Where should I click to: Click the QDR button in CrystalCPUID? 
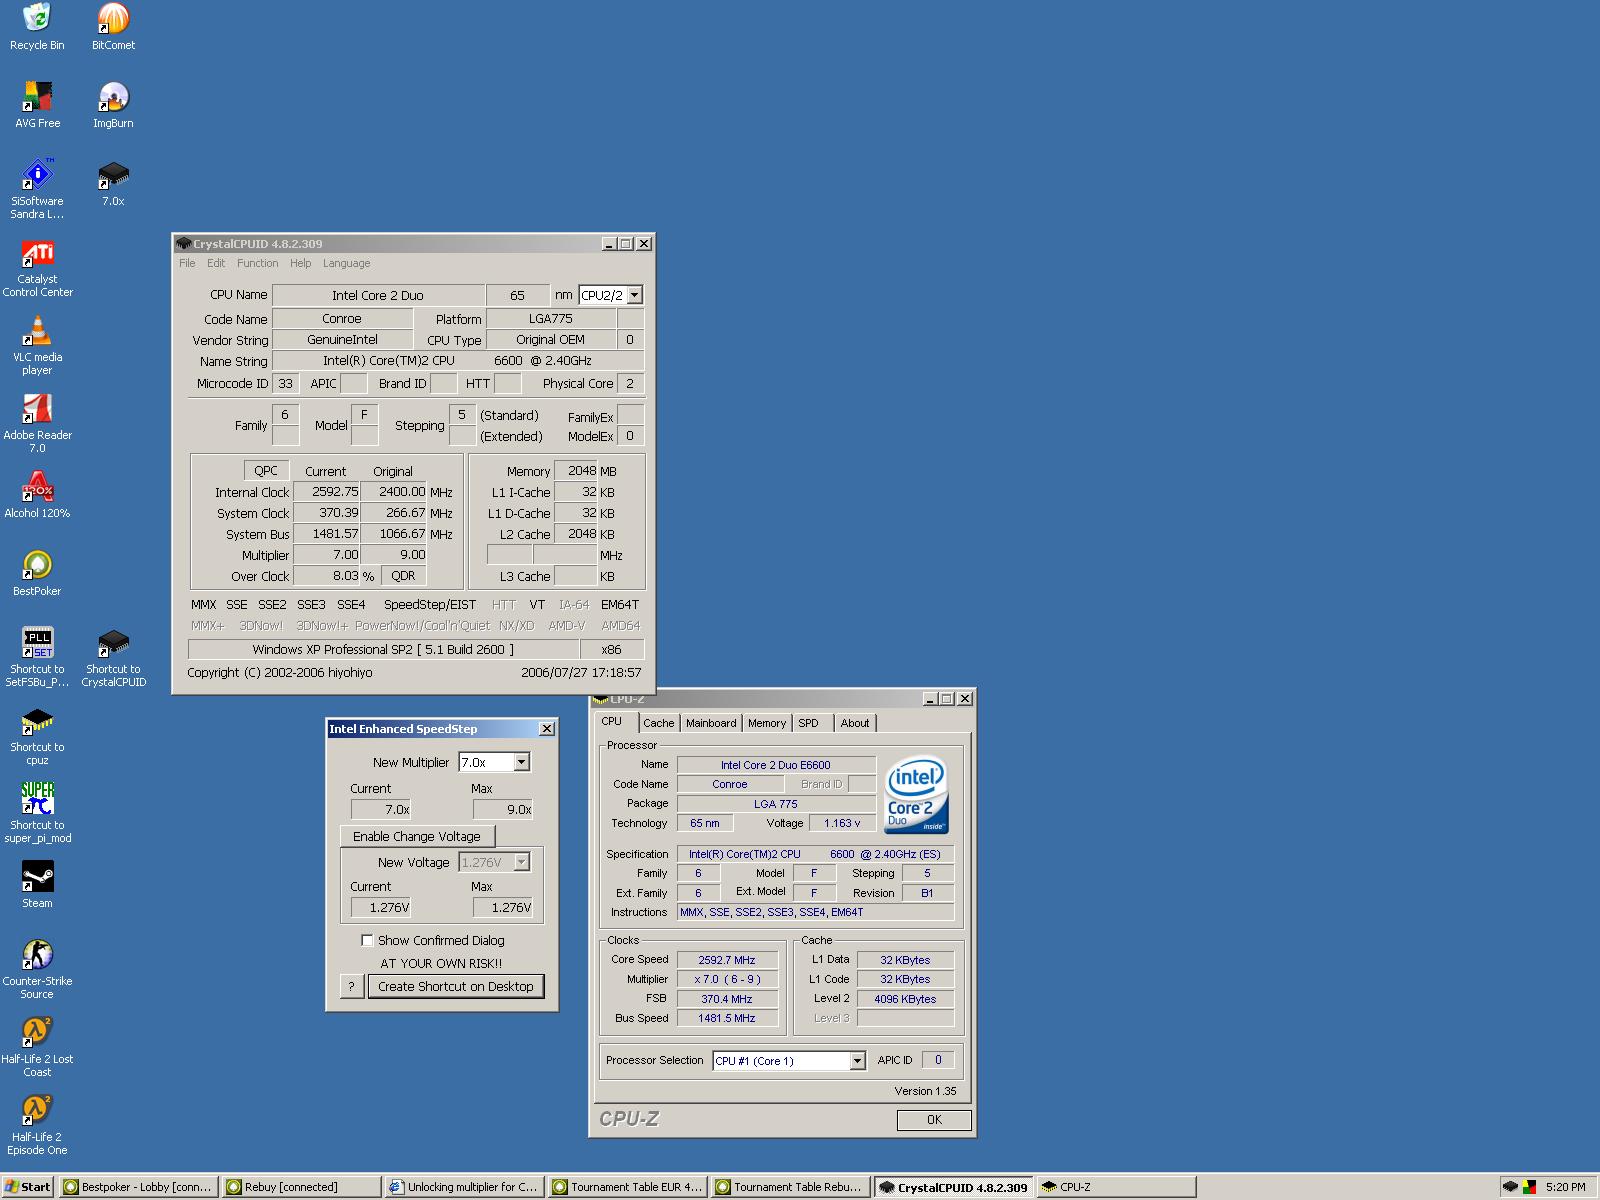click(403, 576)
